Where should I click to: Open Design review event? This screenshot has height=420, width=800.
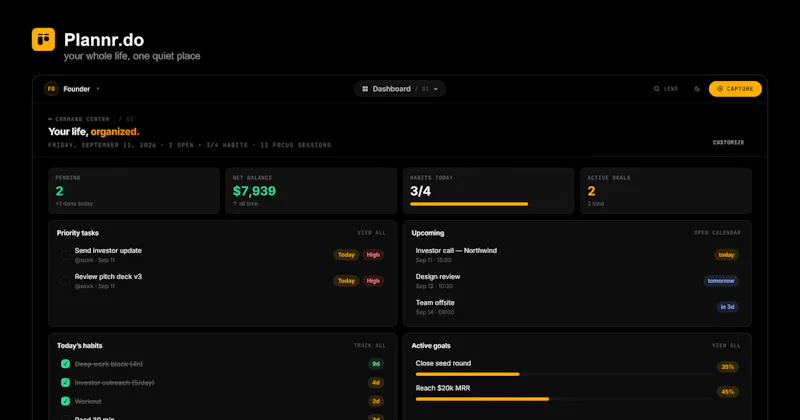(577, 281)
